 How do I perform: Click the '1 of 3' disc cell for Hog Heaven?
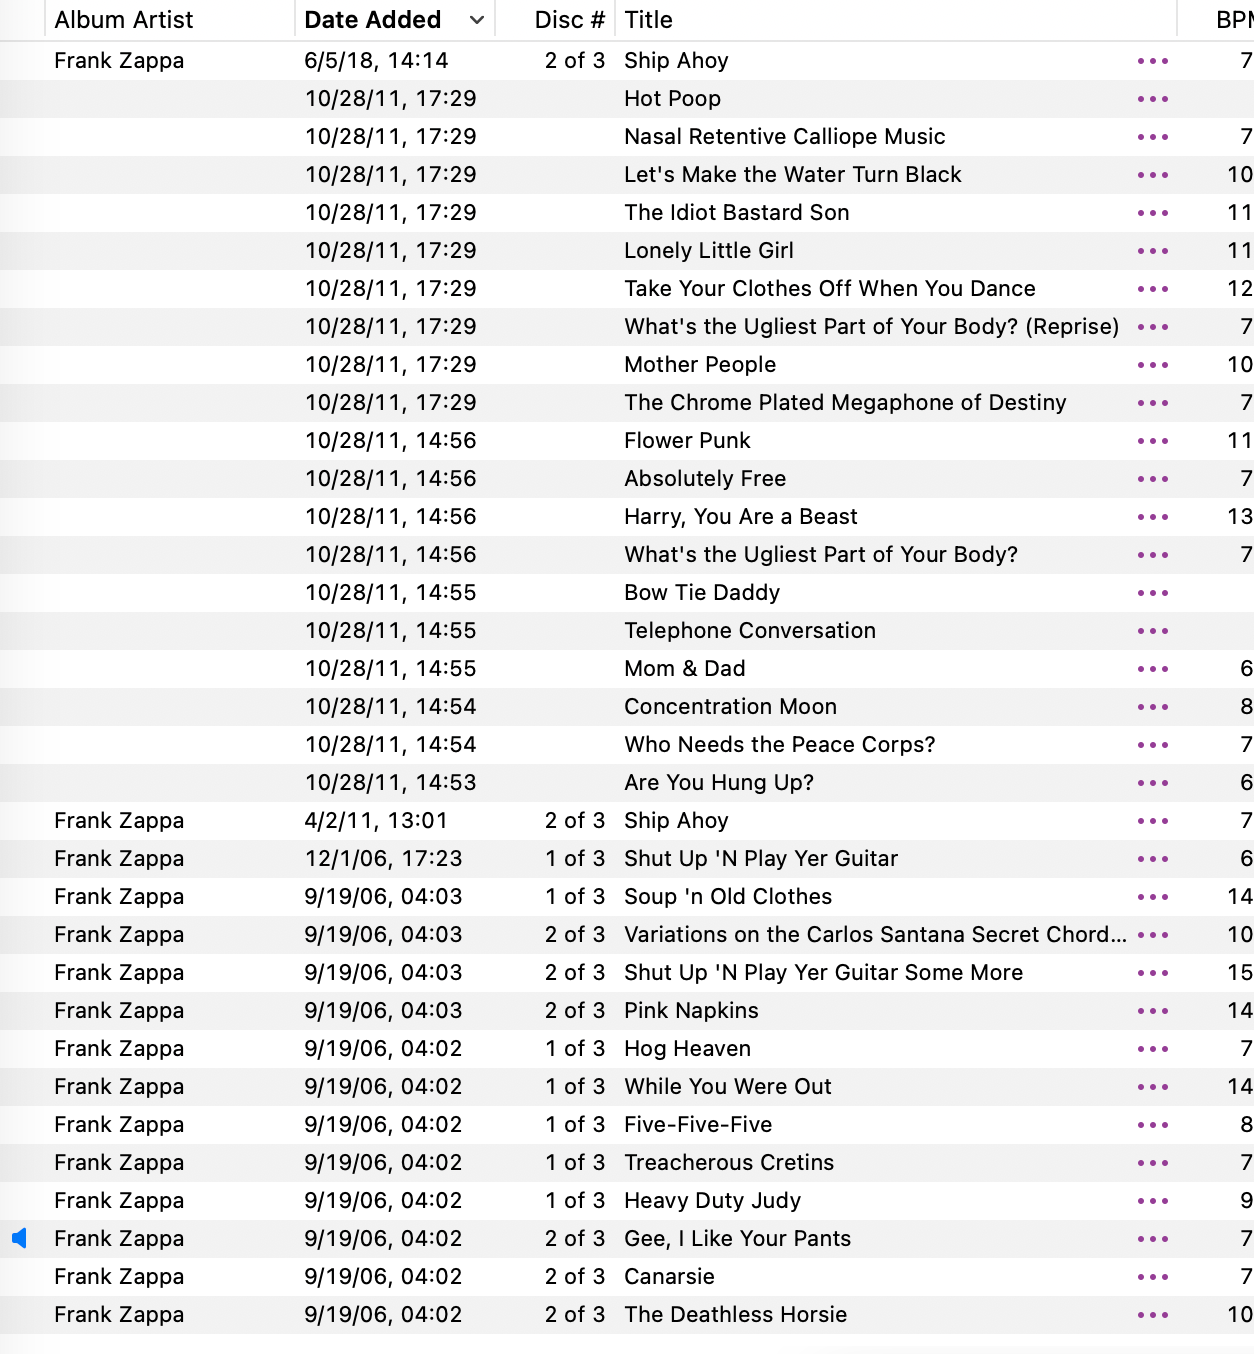[575, 1049]
